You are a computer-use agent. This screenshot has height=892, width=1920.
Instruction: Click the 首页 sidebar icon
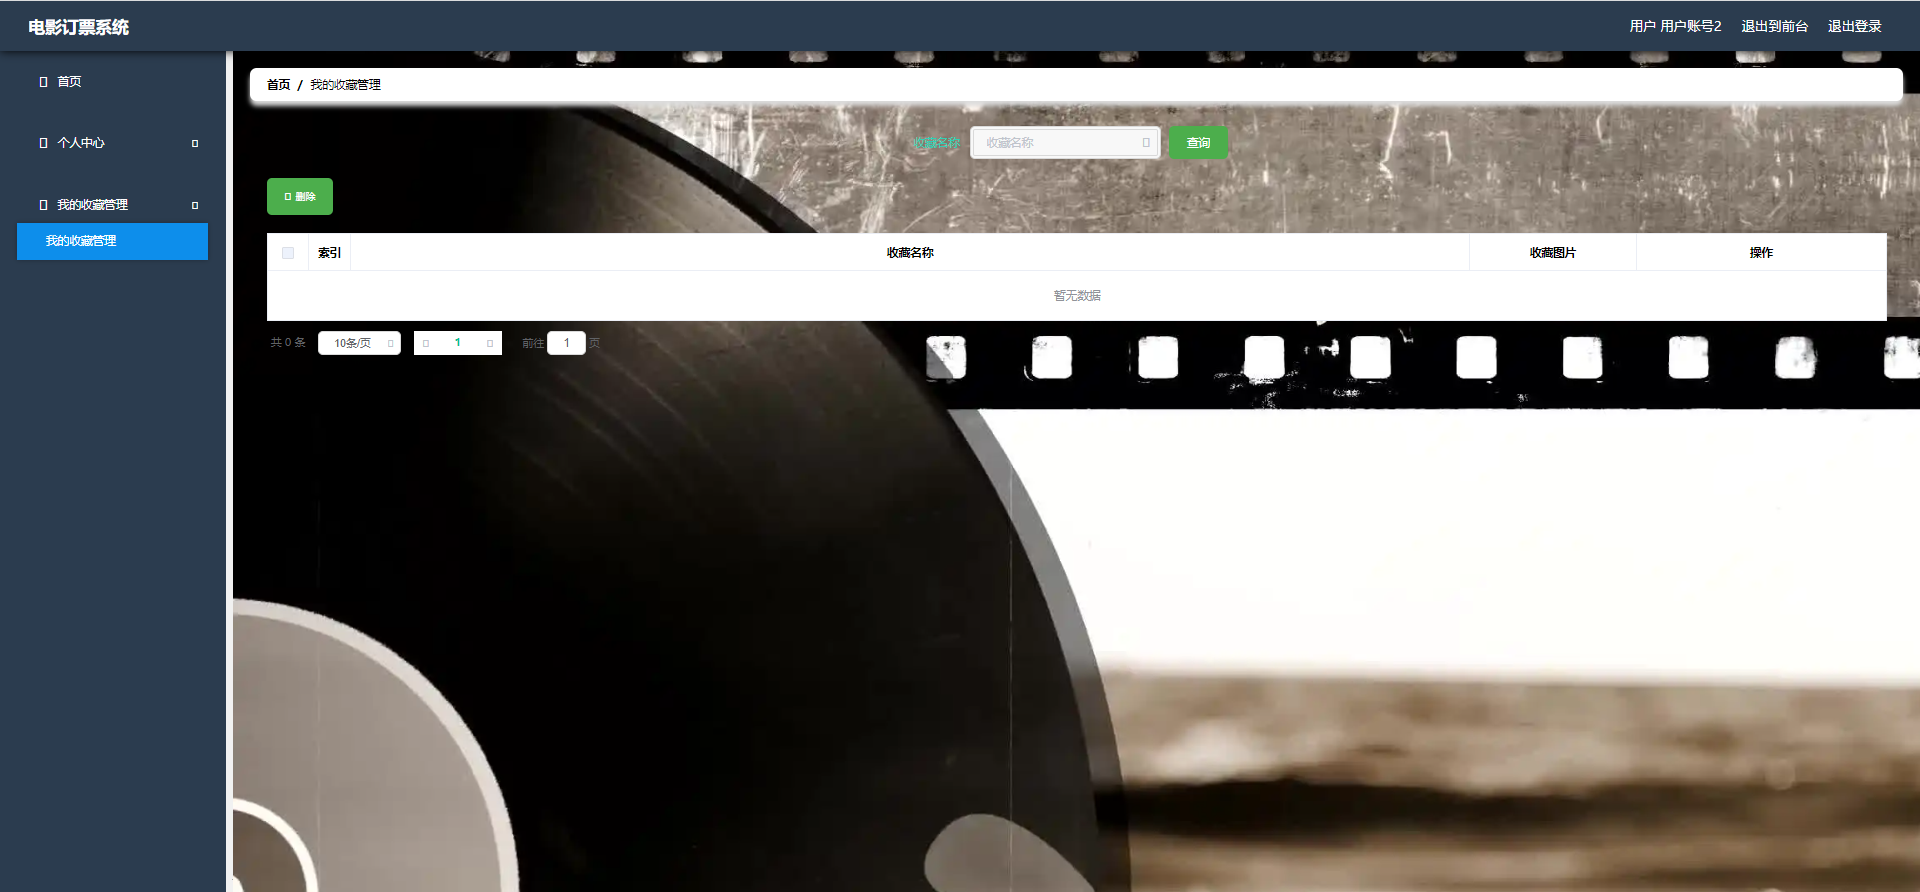(43, 82)
